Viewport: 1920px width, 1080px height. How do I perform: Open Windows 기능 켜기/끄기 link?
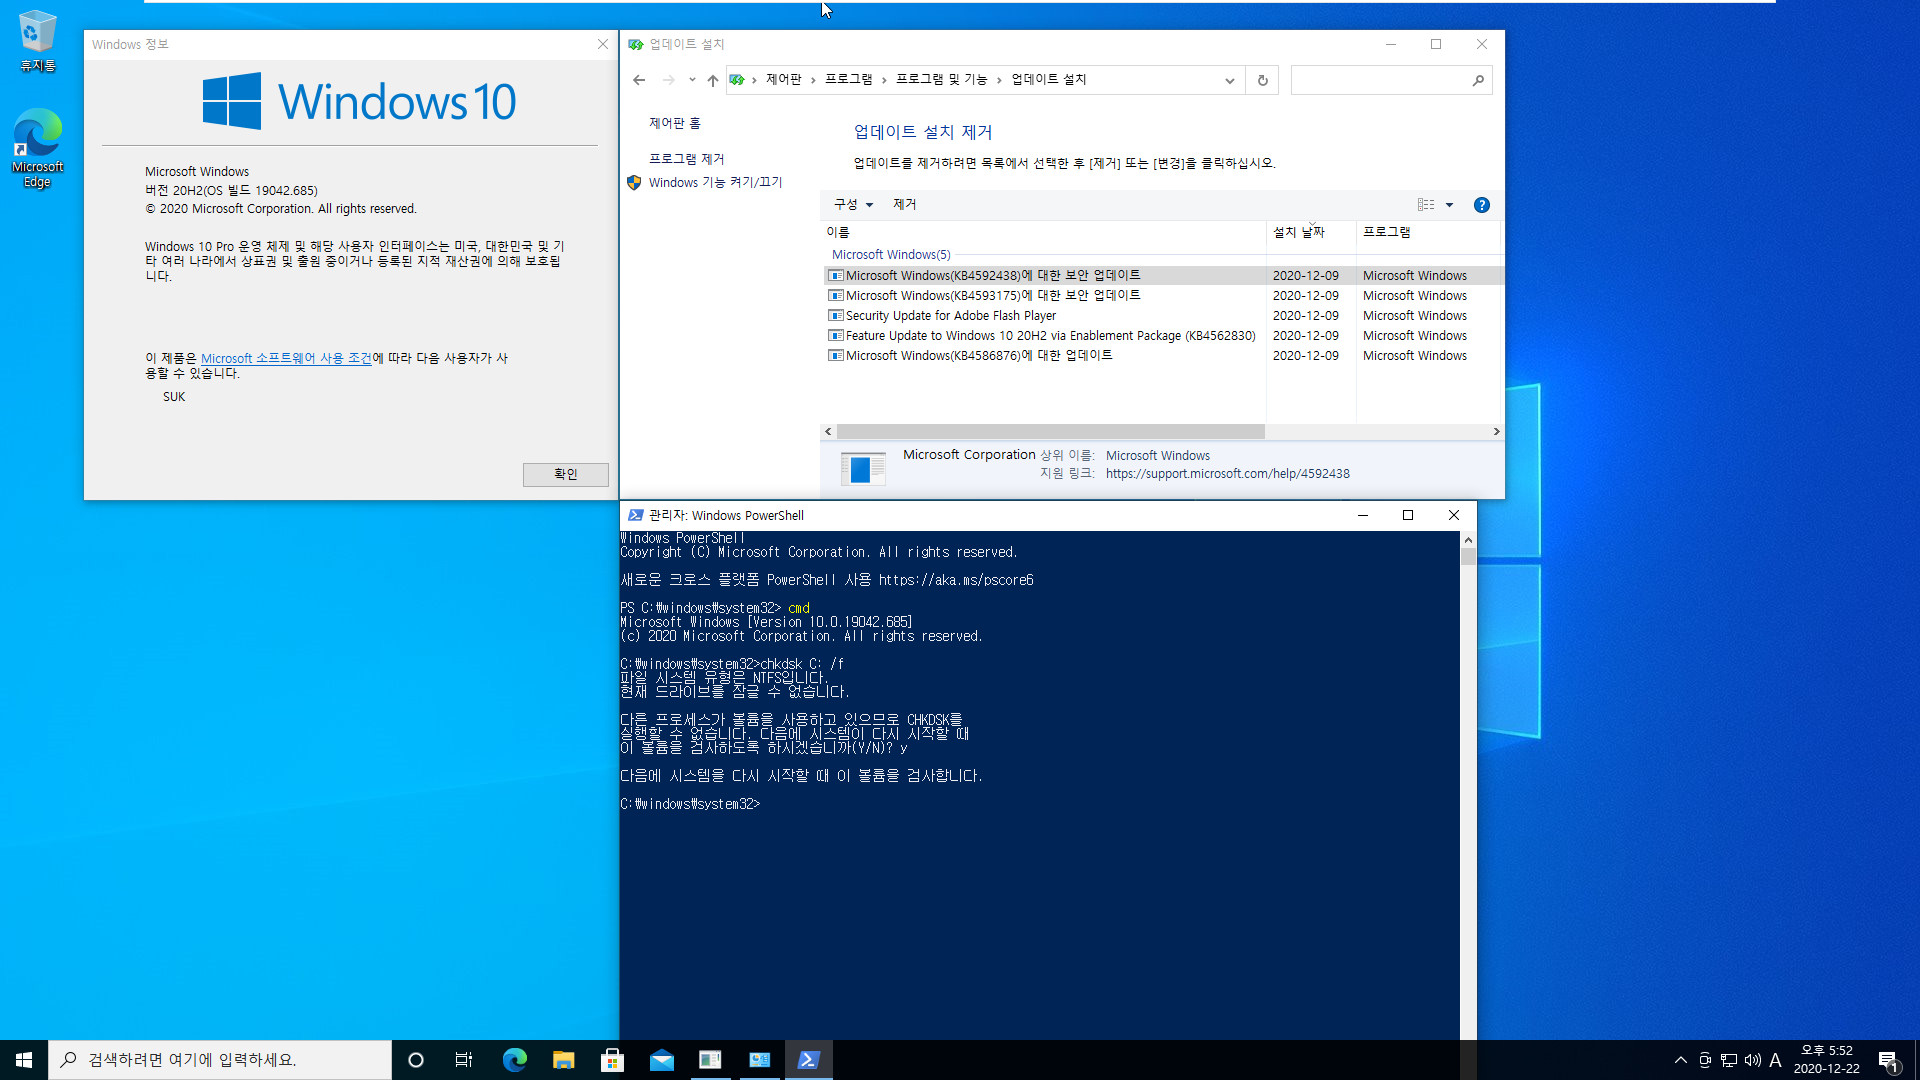coord(716,183)
